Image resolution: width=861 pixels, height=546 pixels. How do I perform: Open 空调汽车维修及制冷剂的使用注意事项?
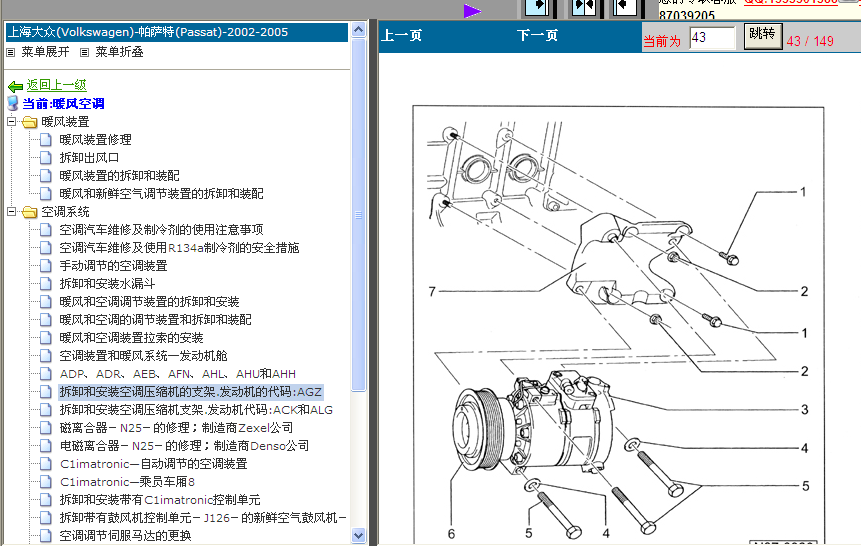point(161,230)
